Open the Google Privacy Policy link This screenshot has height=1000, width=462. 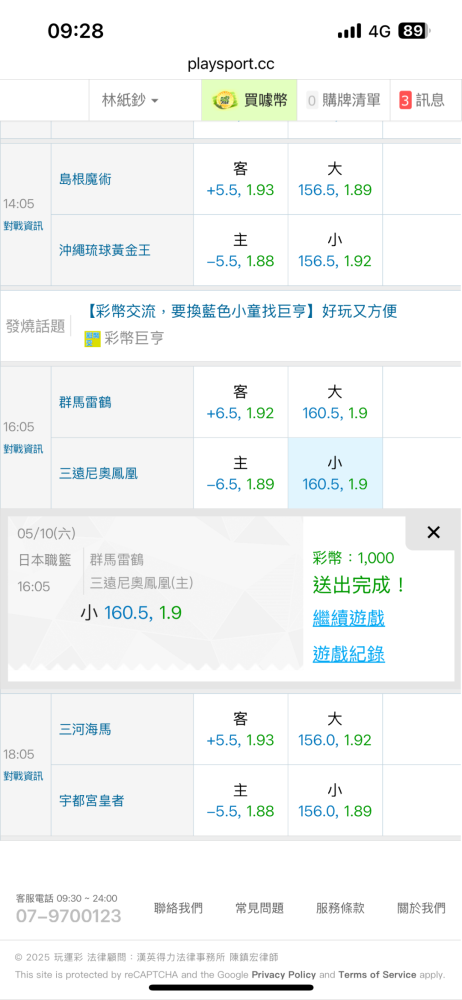coord(283,974)
